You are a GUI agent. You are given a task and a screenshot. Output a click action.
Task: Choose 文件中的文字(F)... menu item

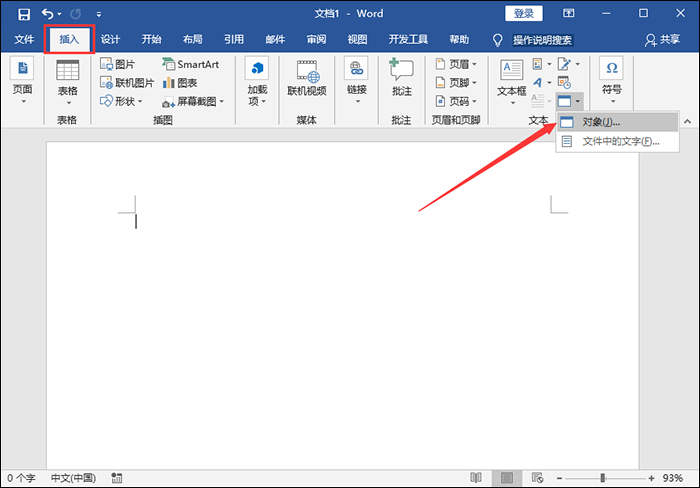[617, 142]
